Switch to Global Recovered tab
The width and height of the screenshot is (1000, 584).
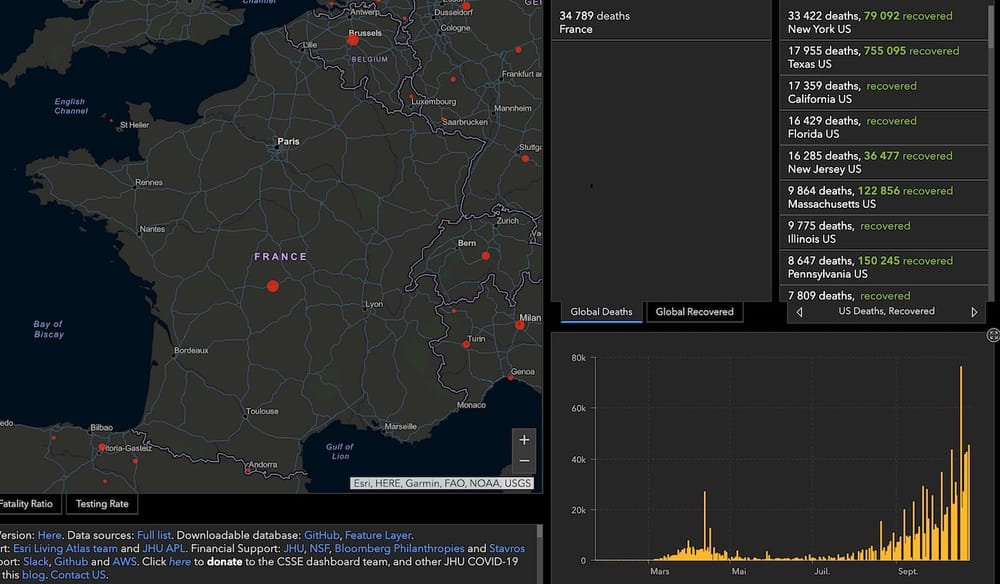point(695,312)
